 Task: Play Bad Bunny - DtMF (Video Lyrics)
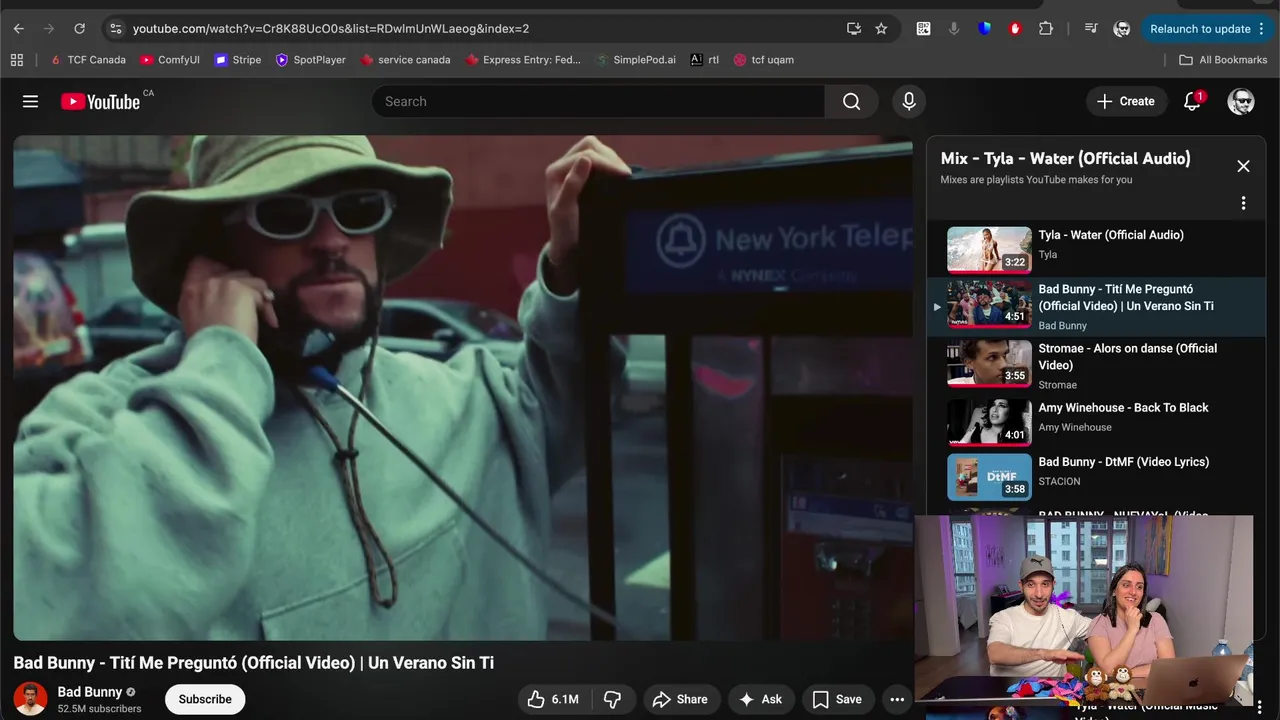point(1097,476)
